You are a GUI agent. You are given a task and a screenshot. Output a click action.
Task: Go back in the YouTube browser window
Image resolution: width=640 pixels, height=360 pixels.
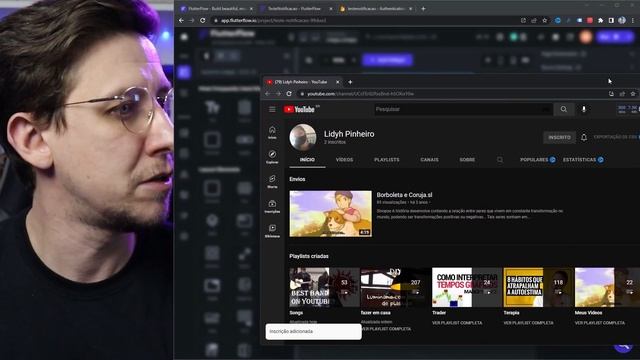point(268,93)
